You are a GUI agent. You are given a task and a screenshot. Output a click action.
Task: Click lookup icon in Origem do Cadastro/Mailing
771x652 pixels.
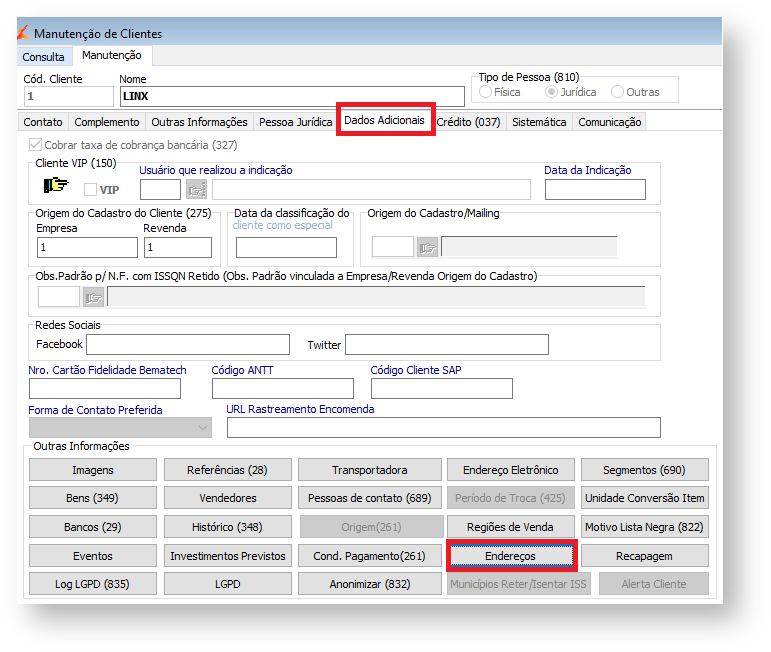point(428,247)
